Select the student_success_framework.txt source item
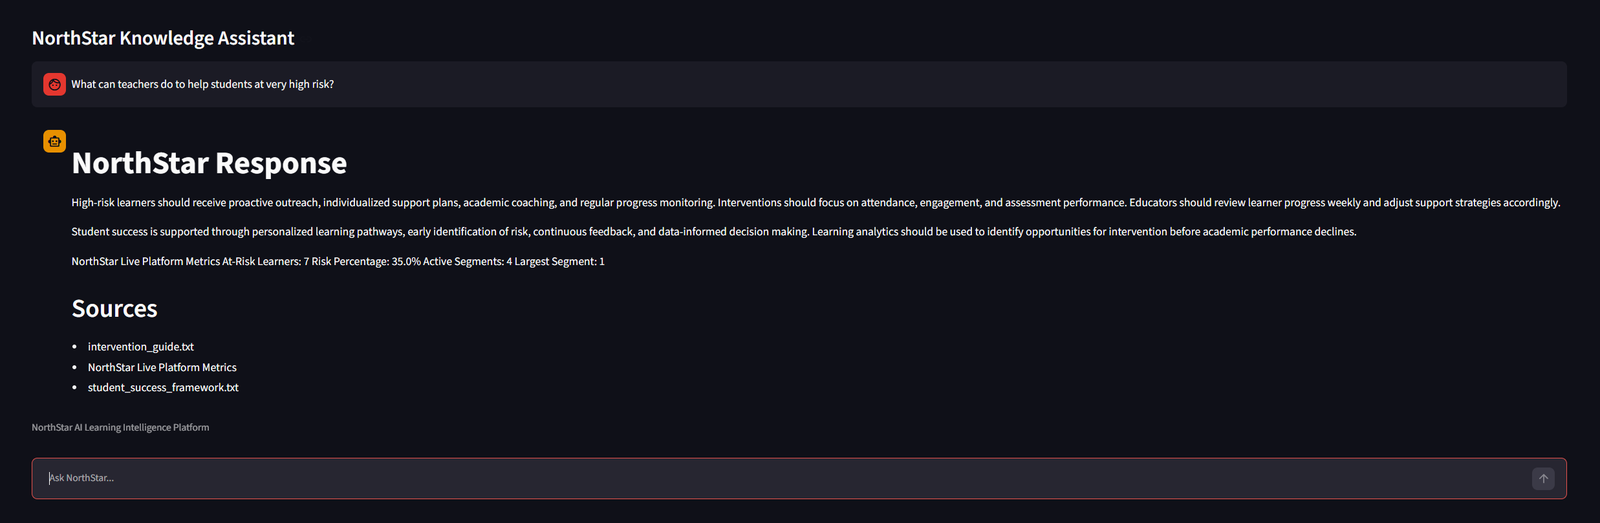This screenshot has height=523, width=1600. [163, 388]
